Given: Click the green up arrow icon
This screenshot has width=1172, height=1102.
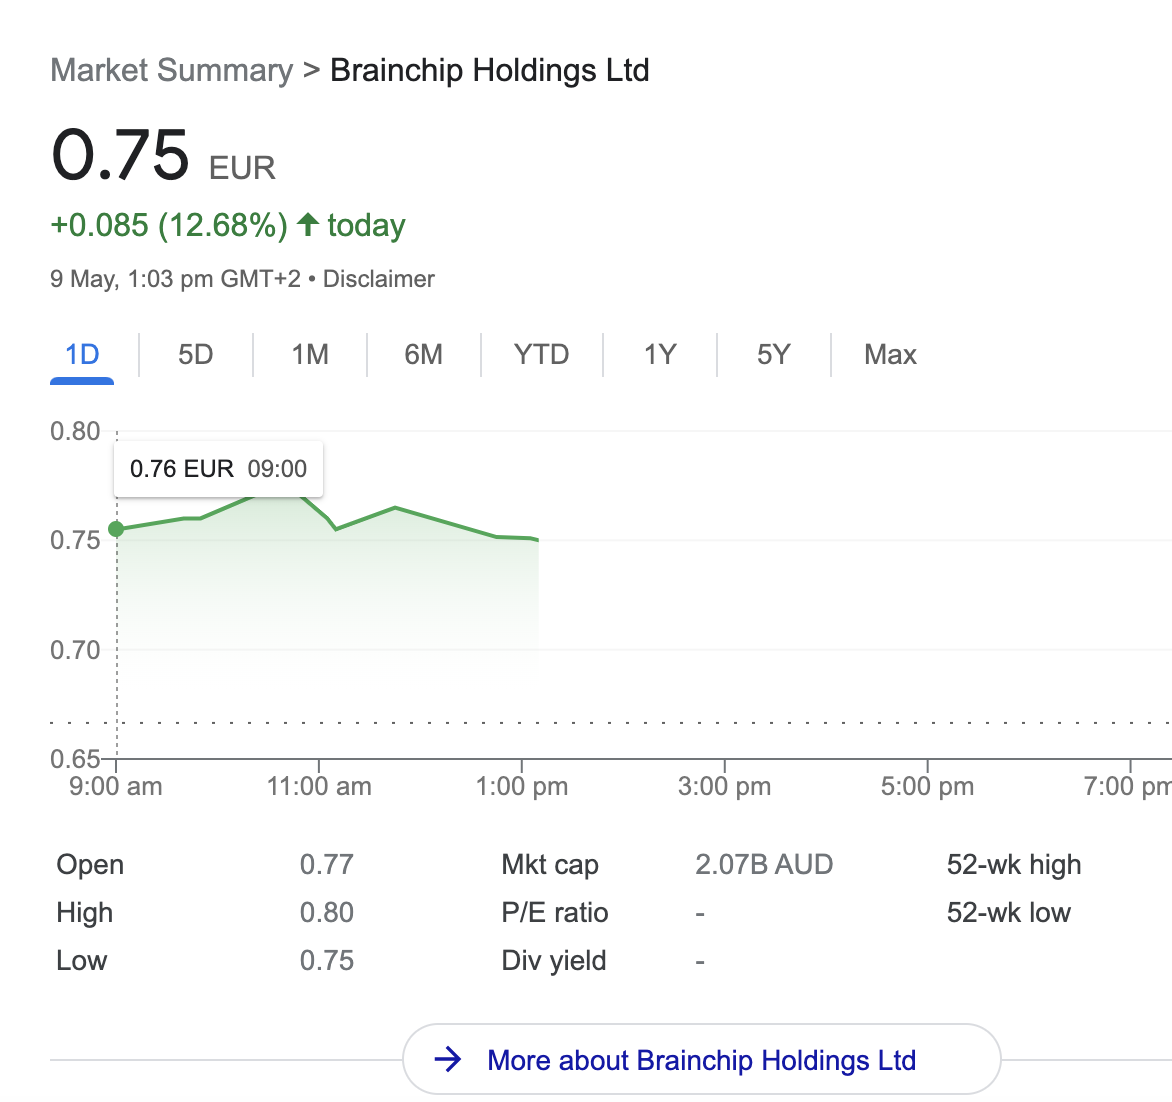Looking at the screenshot, I should click(x=308, y=224).
